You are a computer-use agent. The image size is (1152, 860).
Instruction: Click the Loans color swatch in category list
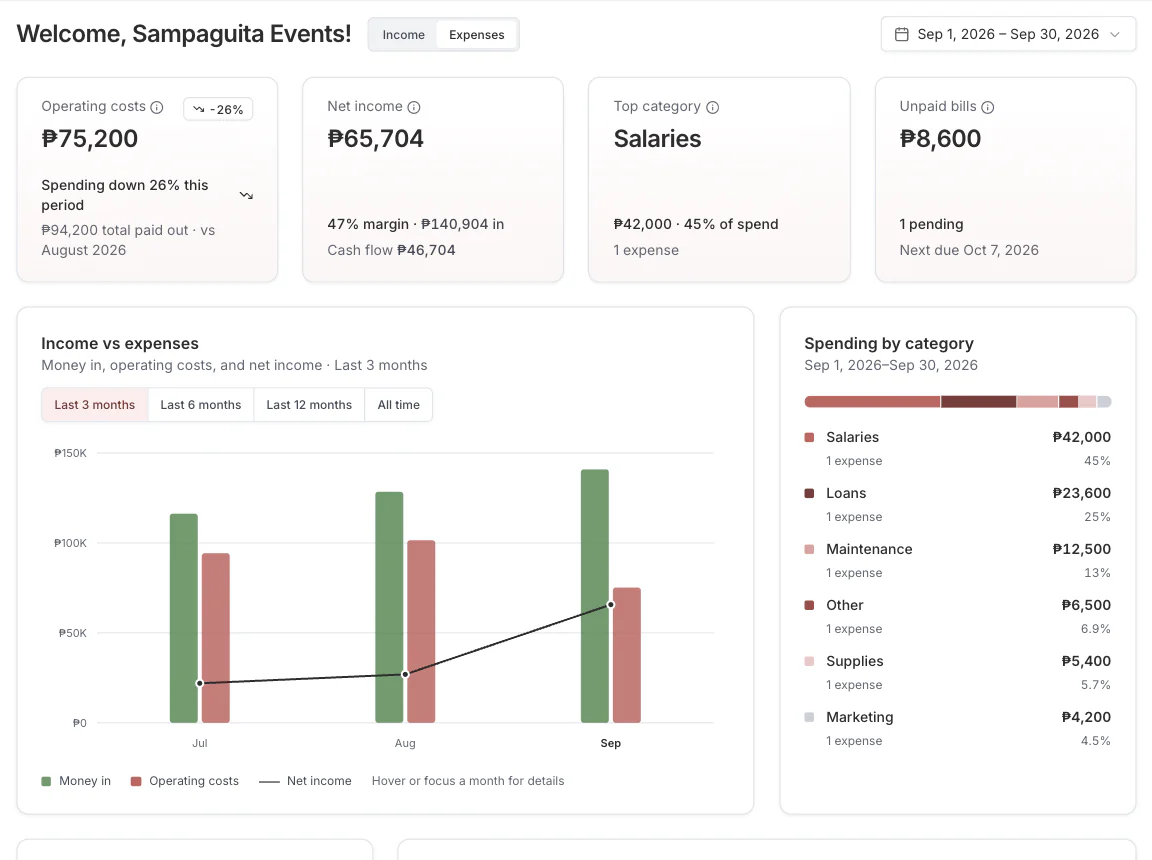pyautogui.click(x=809, y=494)
